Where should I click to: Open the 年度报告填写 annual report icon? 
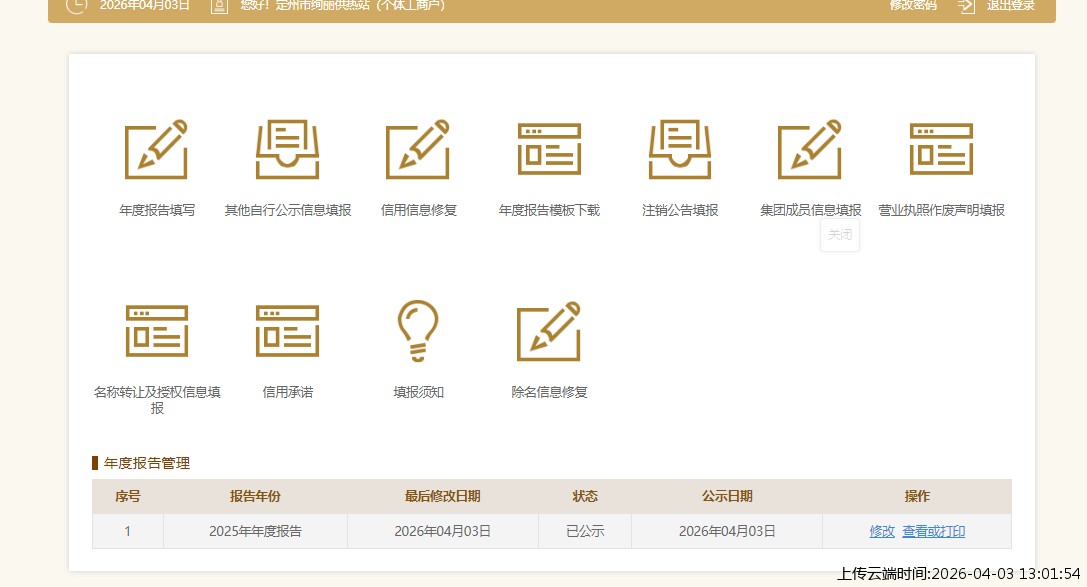[156, 148]
